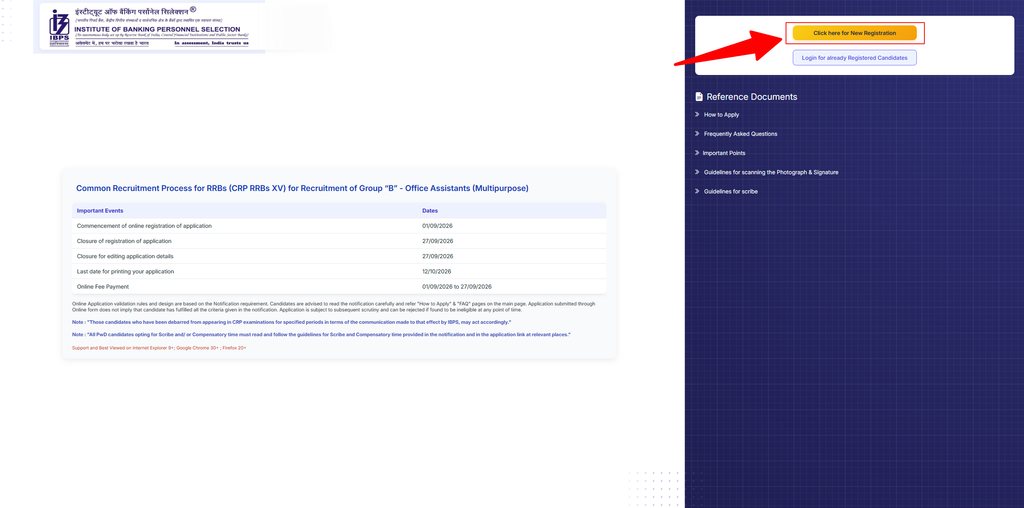This screenshot has height=508, width=1024.
Task: Click the date 01/09/2026 for commencement
Action: click(438, 226)
